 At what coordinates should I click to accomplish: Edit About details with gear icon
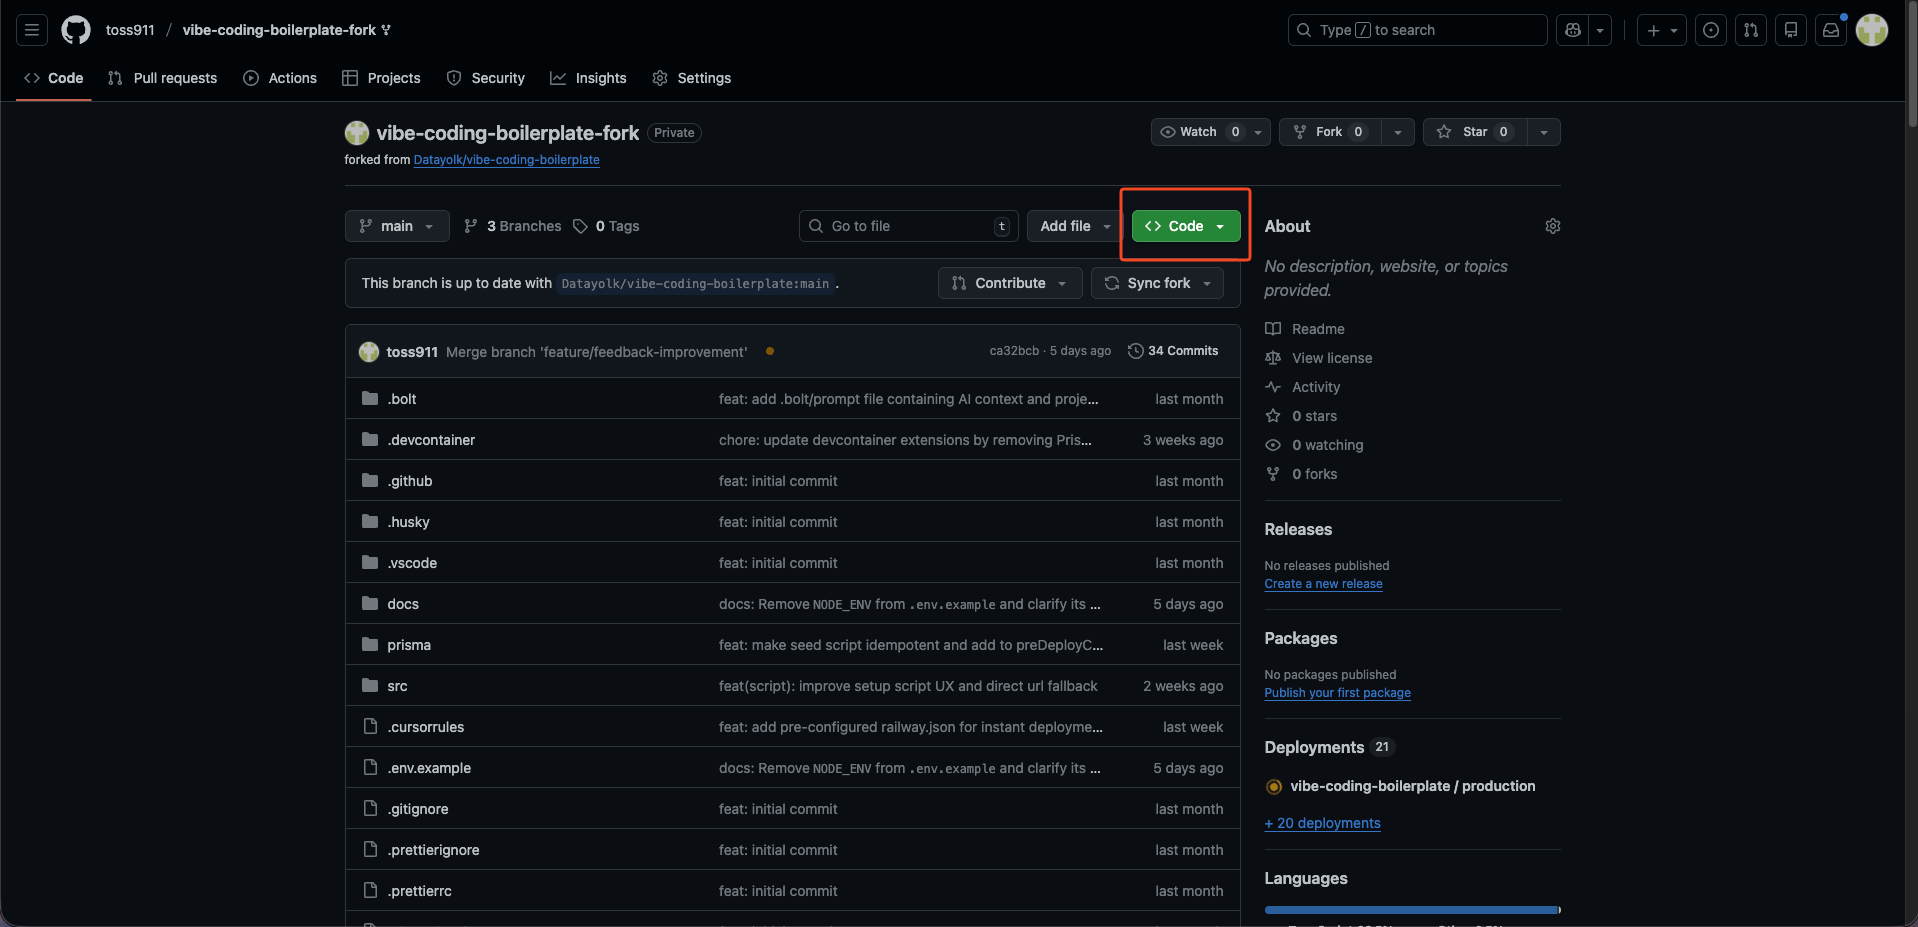coord(1552,226)
